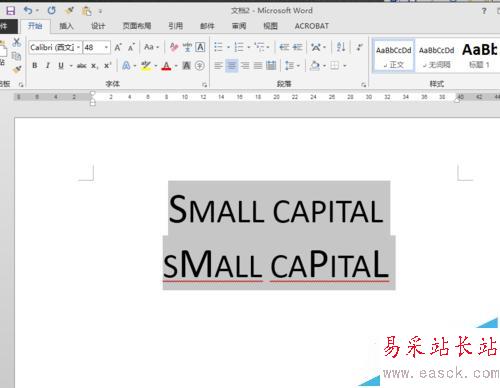Click the paragraph shading paint bucket
This screenshot has width=500, height=388.
(x=315, y=66)
